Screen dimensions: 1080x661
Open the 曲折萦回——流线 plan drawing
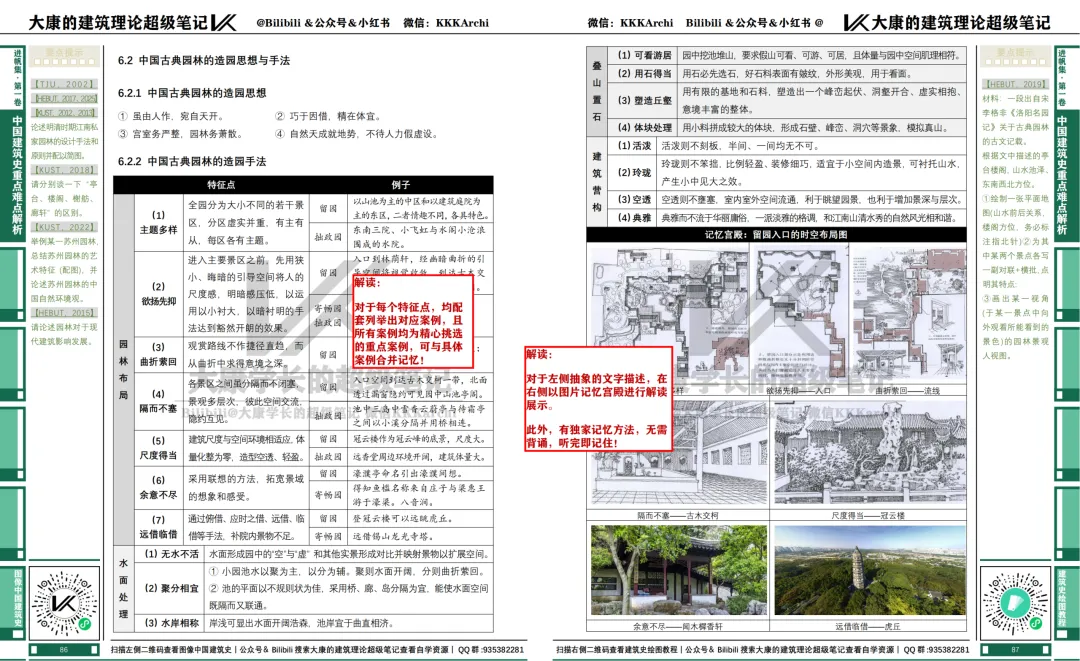[x=908, y=314]
